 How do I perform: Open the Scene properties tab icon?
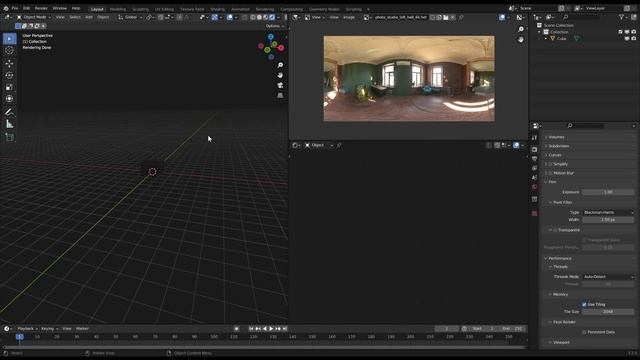[534, 178]
